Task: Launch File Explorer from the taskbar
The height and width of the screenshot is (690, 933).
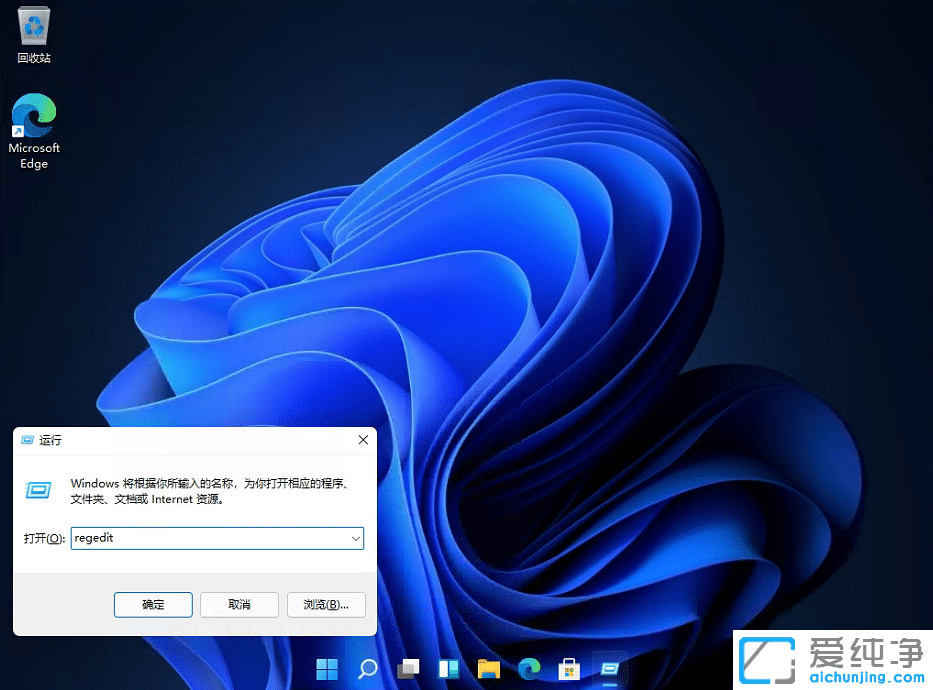Action: (488, 668)
